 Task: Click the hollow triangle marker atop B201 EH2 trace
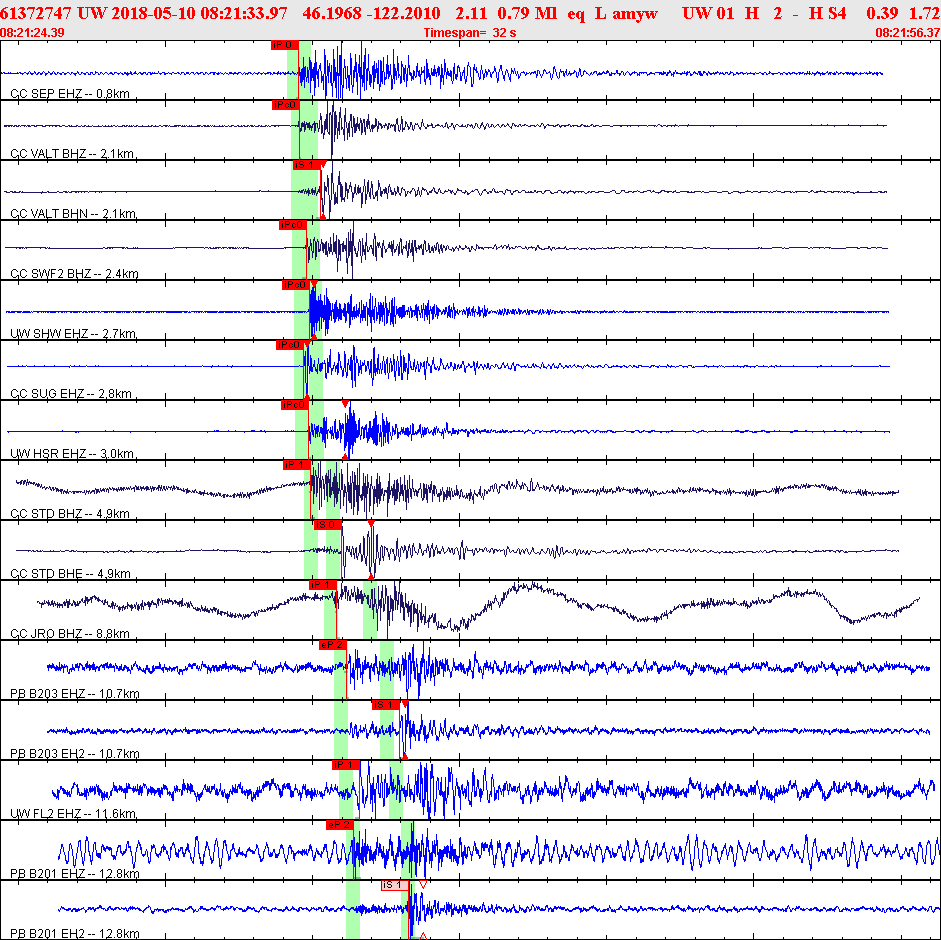[423, 884]
